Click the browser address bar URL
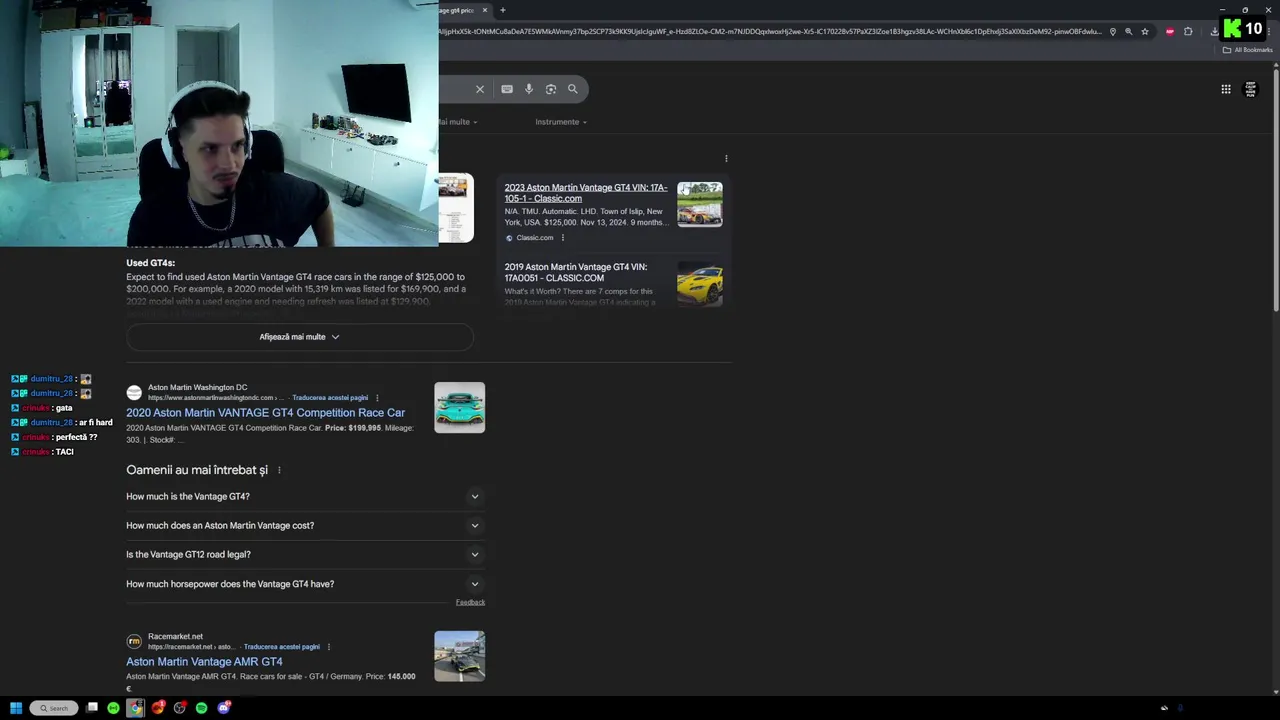 pyautogui.click(x=770, y=31)
